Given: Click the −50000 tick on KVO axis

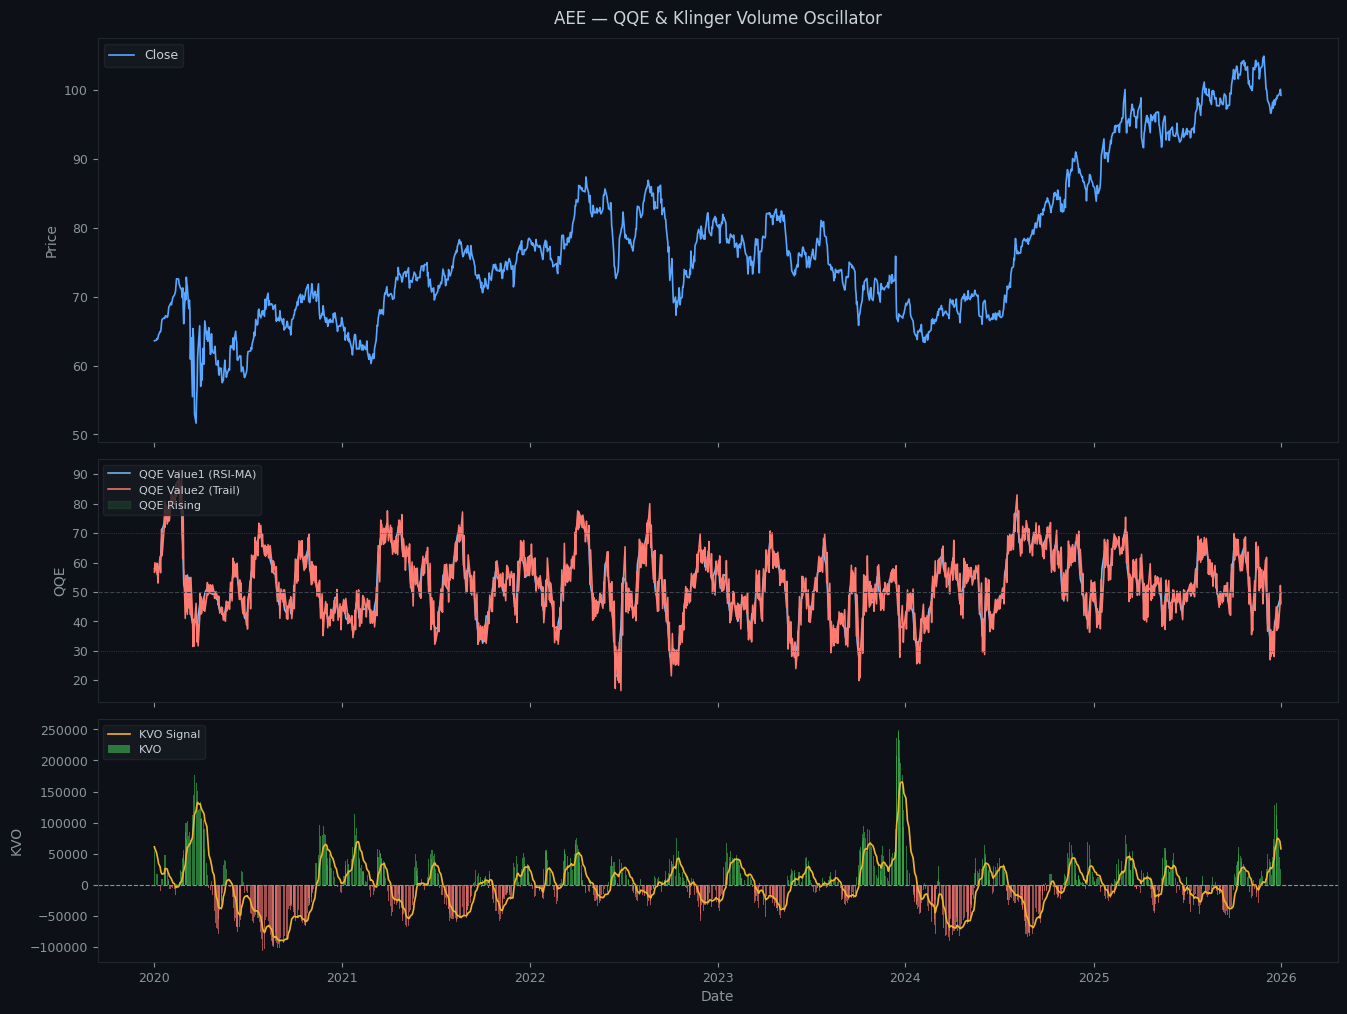Looking at the screenshot, I should tap(65, 916).
